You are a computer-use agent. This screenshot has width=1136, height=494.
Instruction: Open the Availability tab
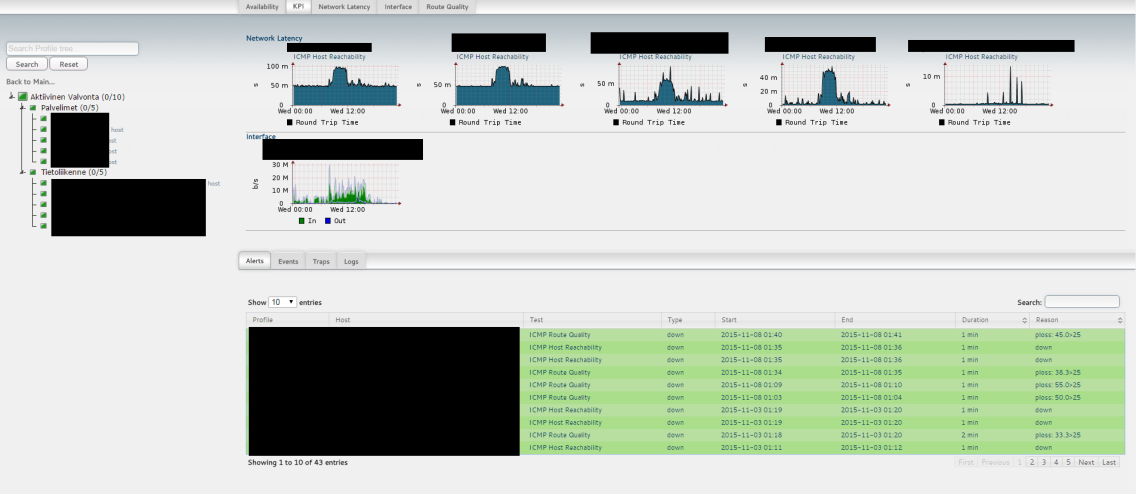pos(262,7)
